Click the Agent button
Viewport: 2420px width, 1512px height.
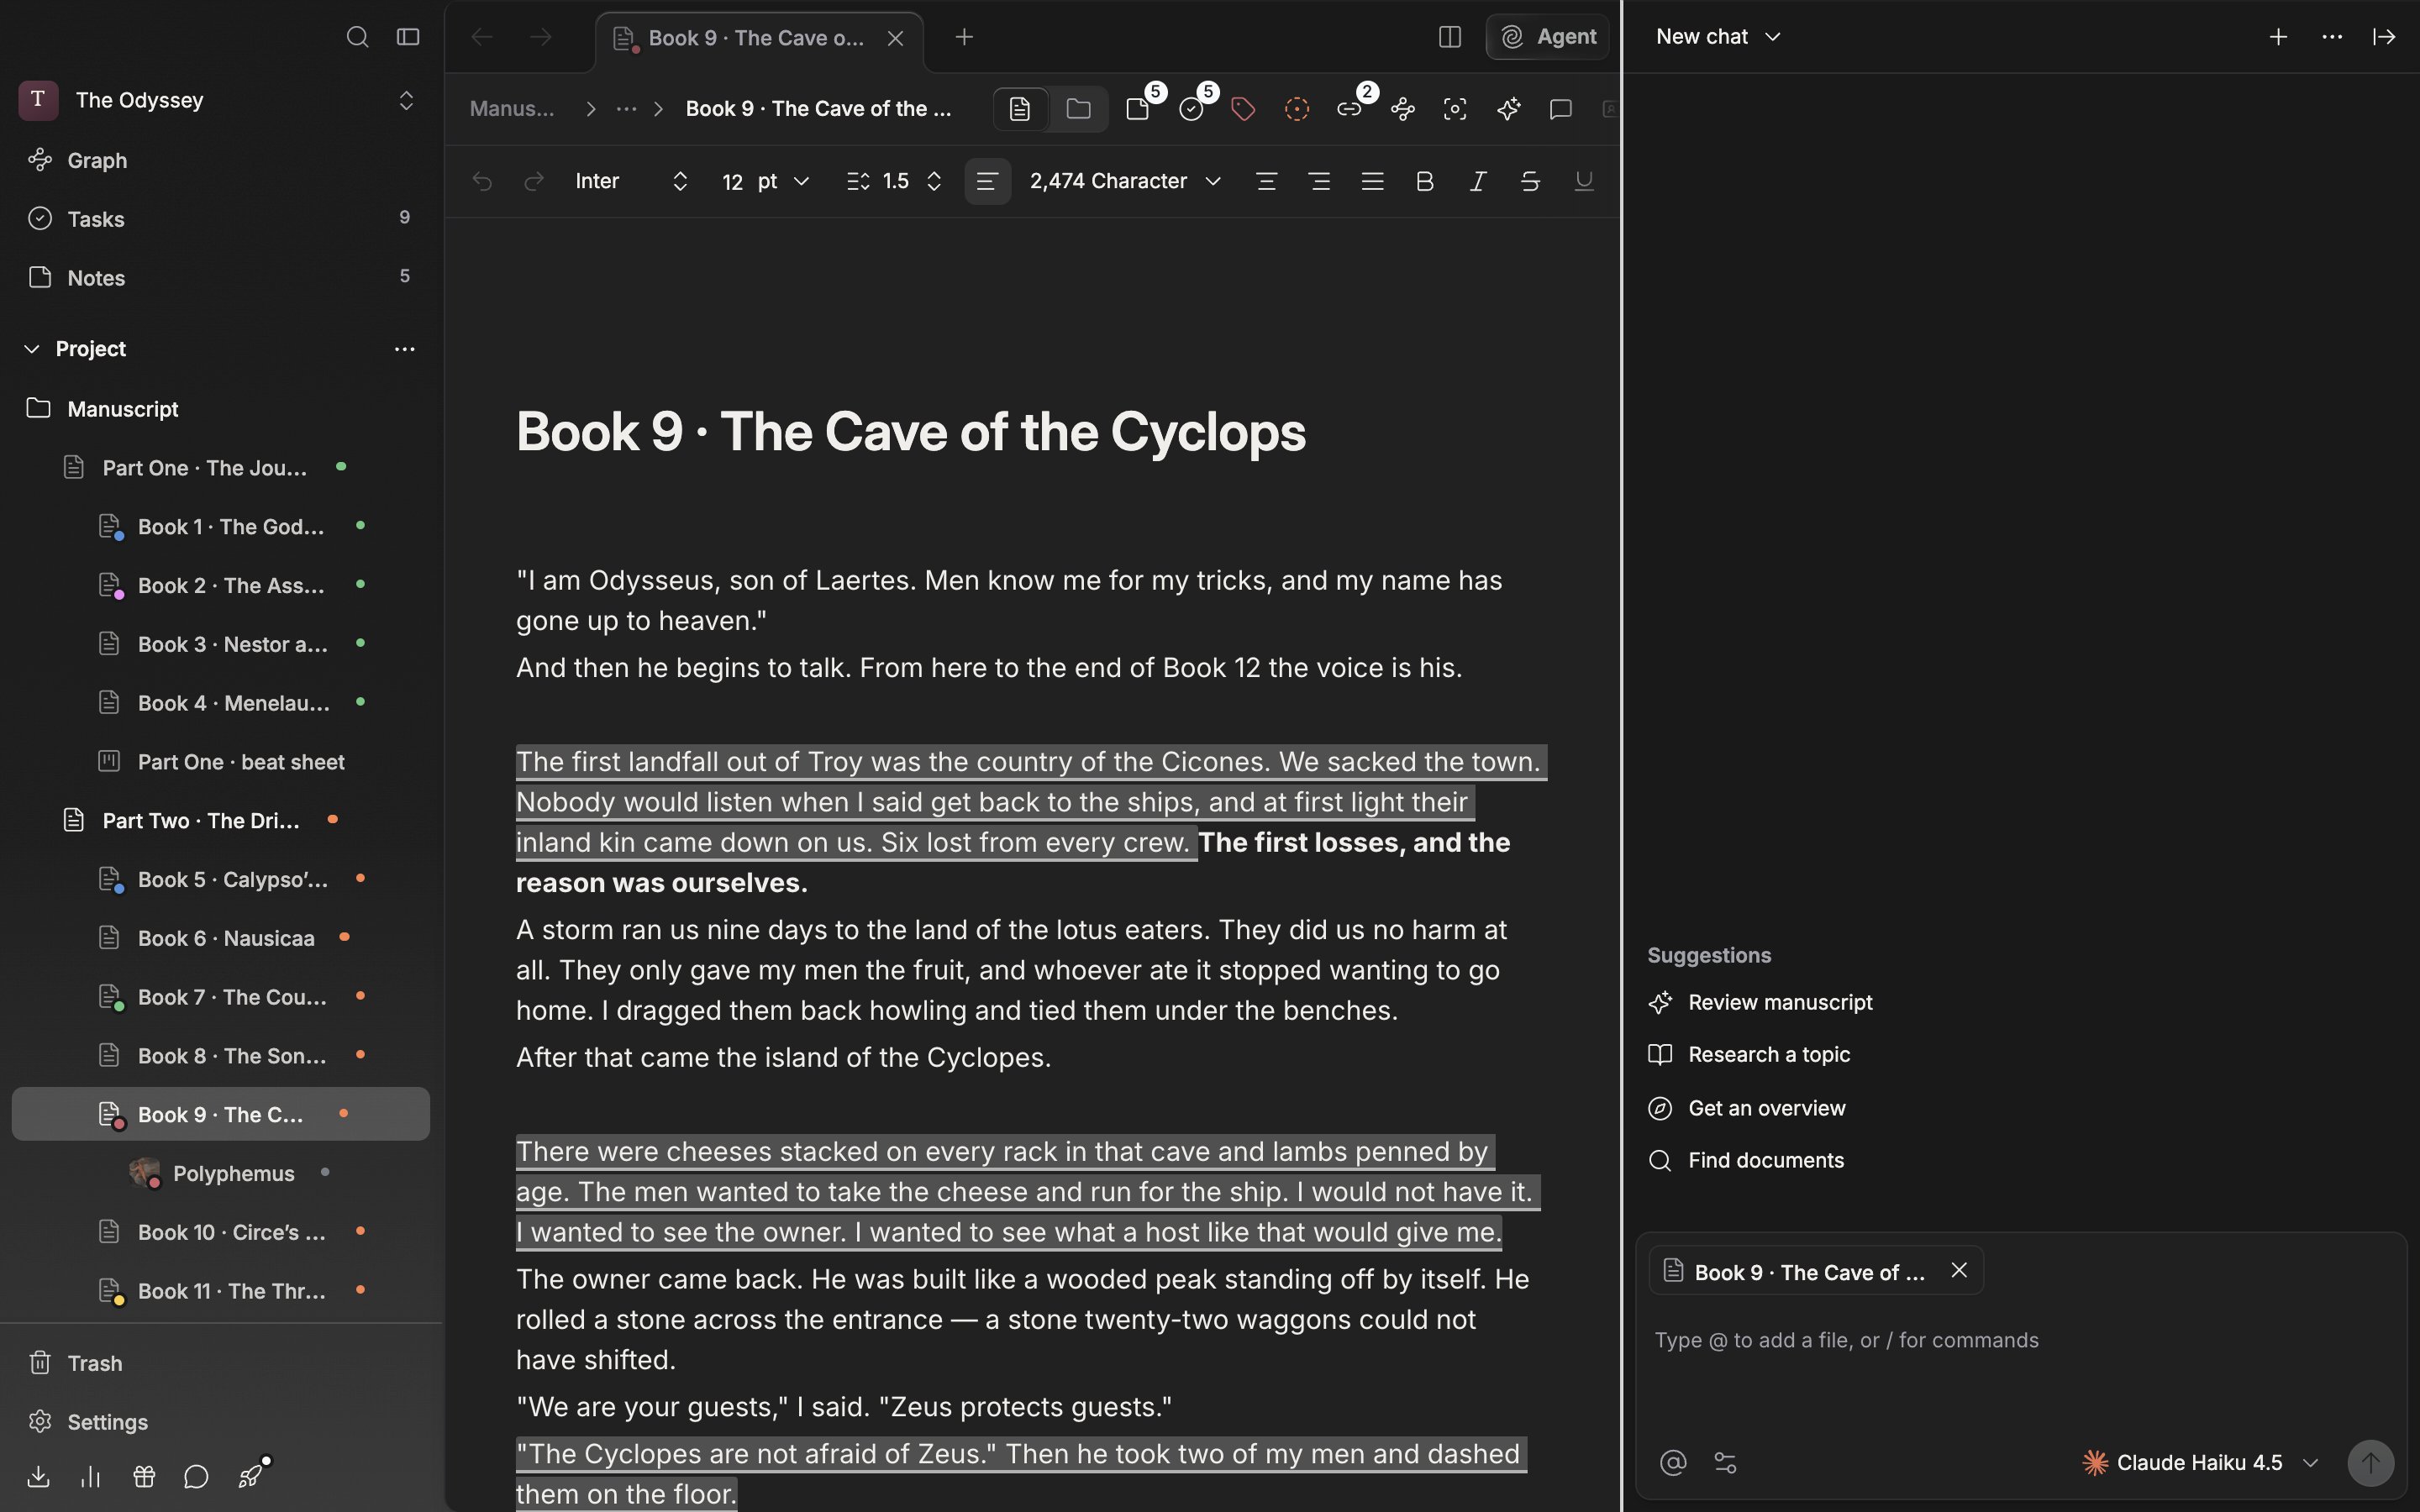(x=1548, y=37)
